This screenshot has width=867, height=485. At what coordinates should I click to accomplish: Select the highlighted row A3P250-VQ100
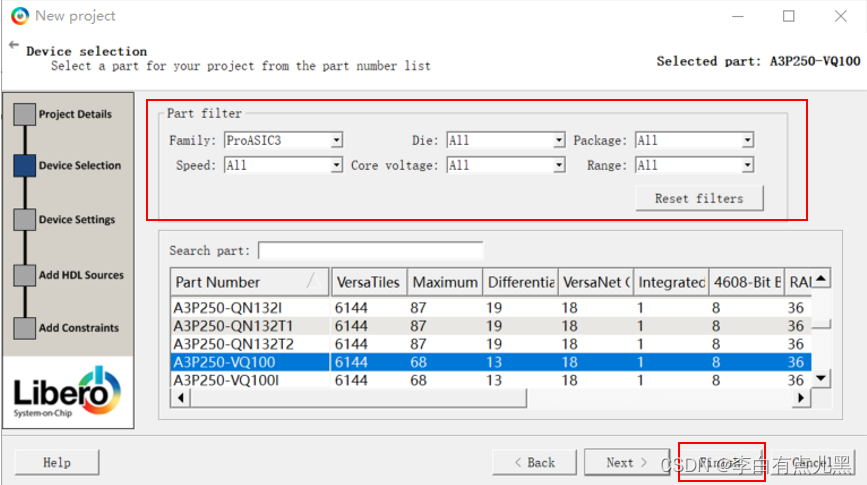click(x=491, y=362)
